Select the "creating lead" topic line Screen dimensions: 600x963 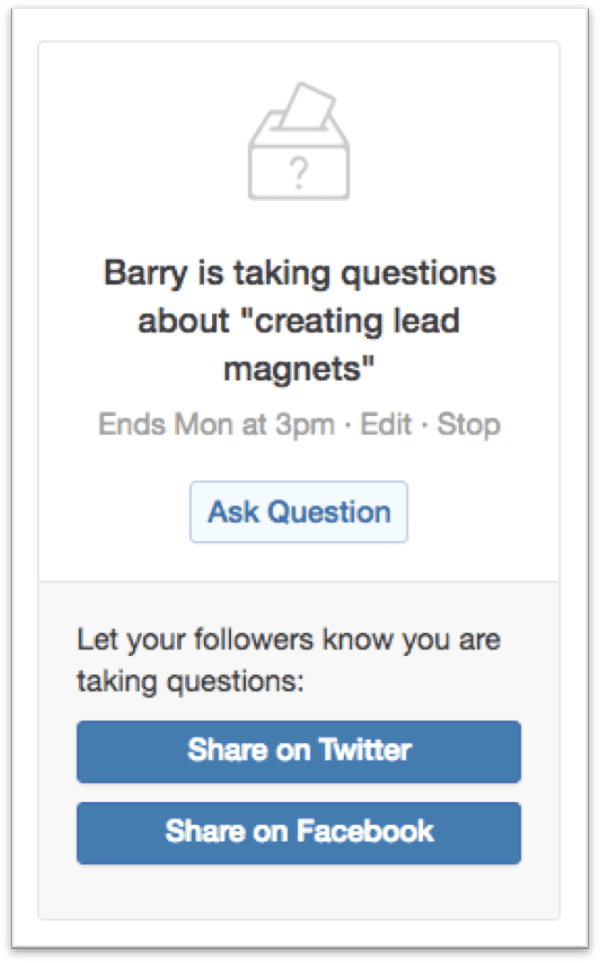coord(299,321)
